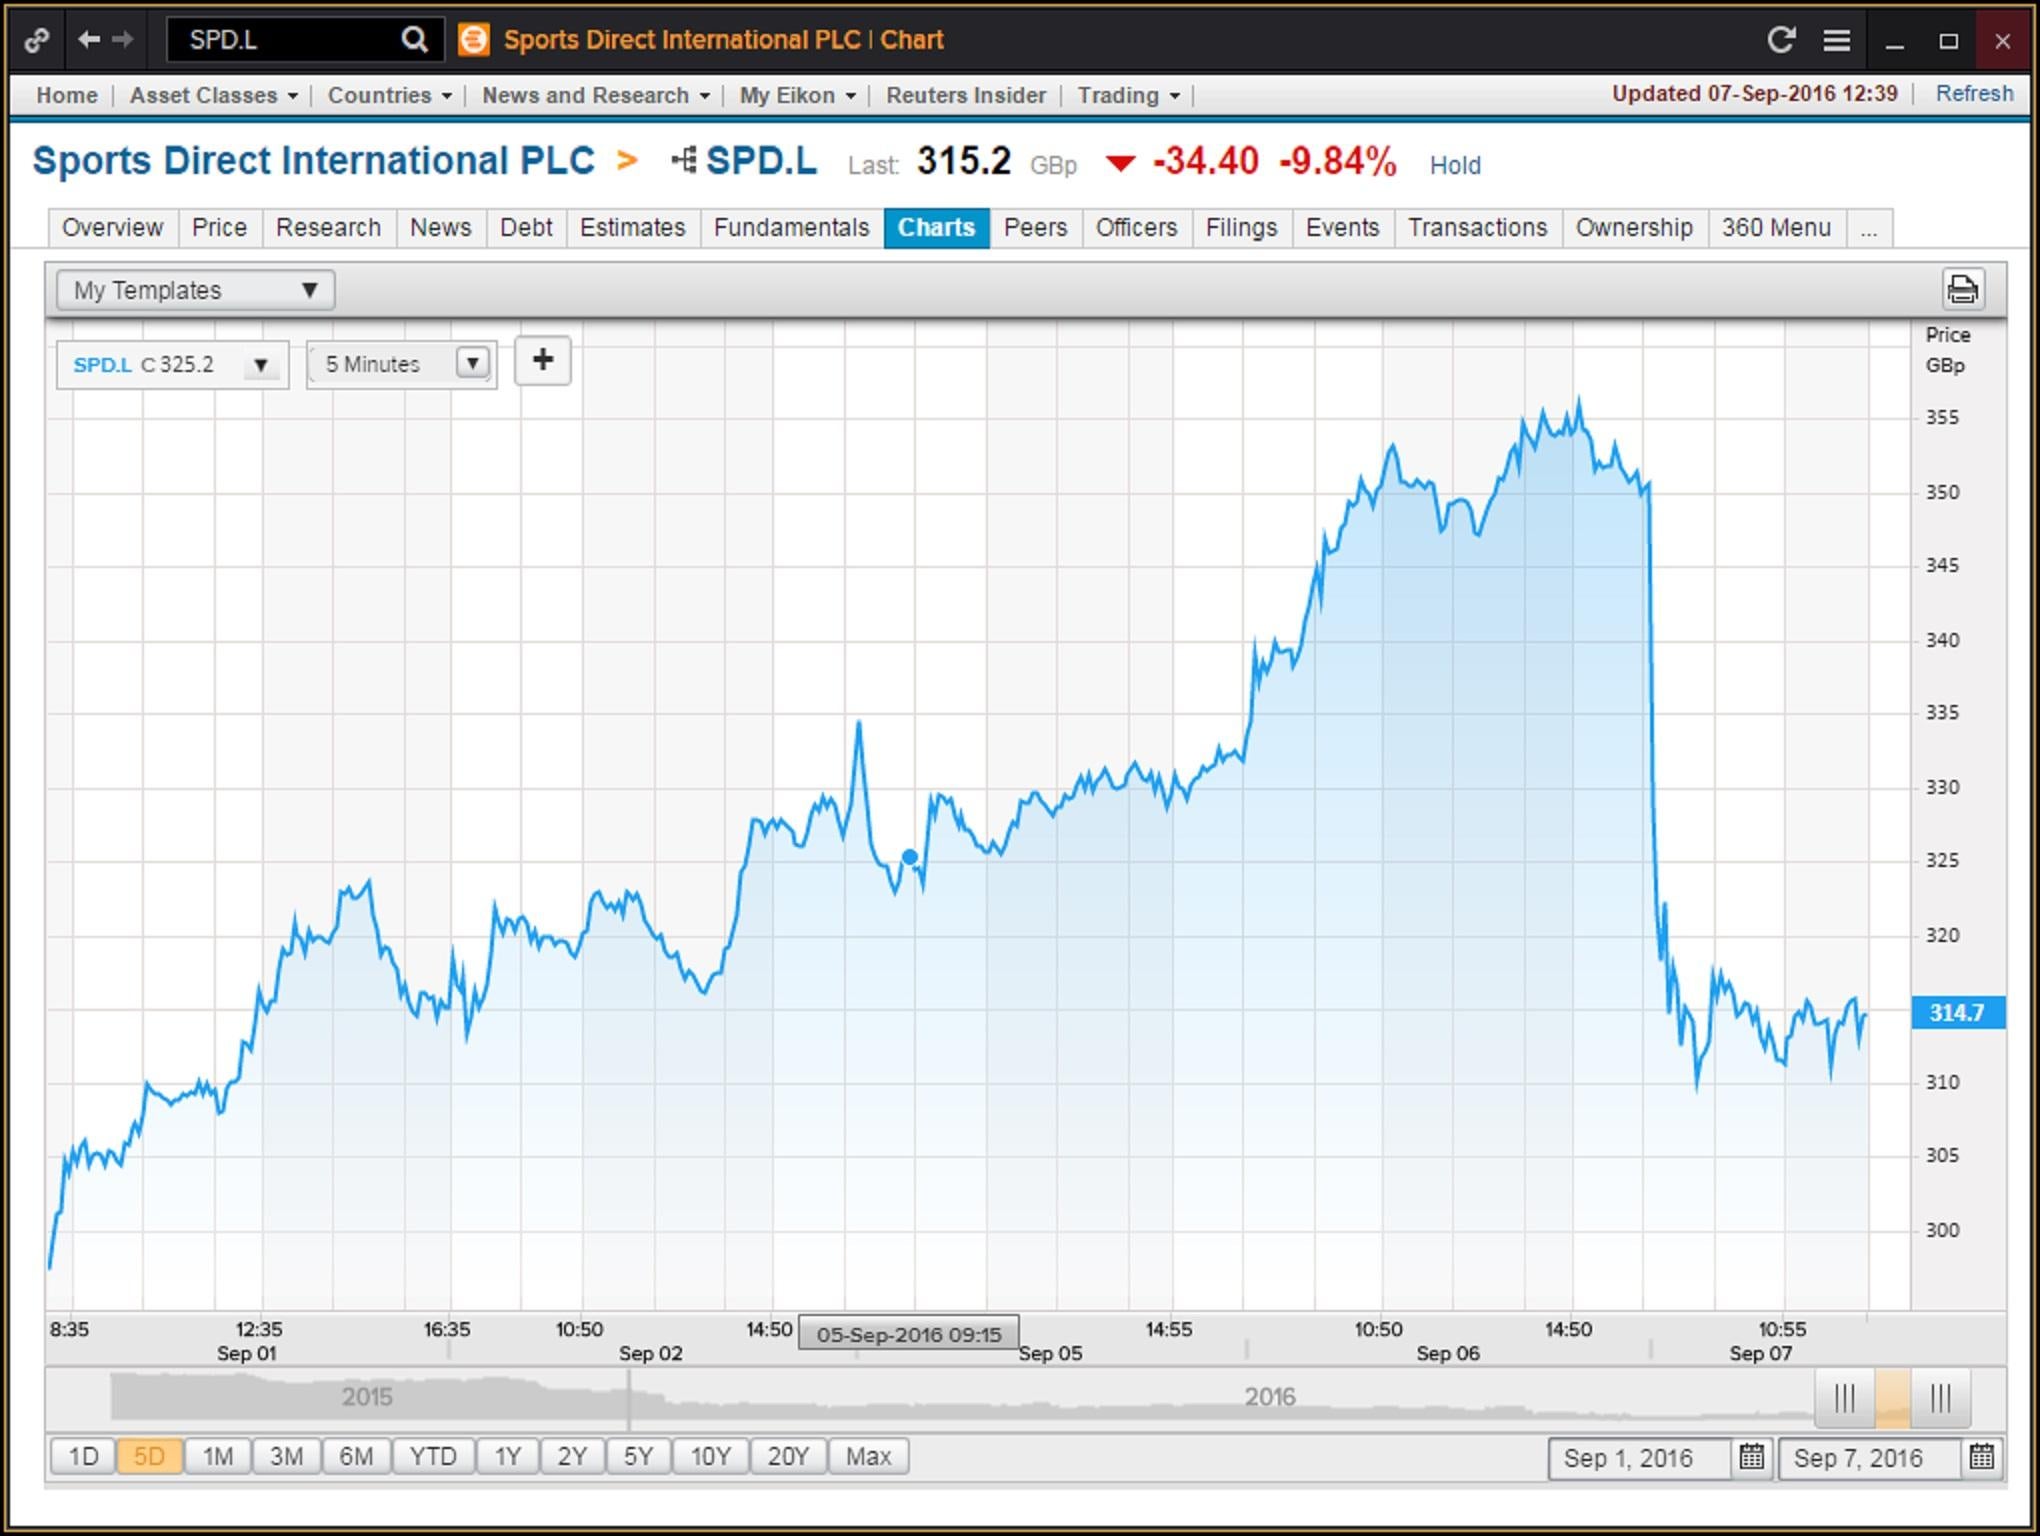2040x1536 pixels.
Task: Click the Hold recommendation link
Action: [1455, 165]
